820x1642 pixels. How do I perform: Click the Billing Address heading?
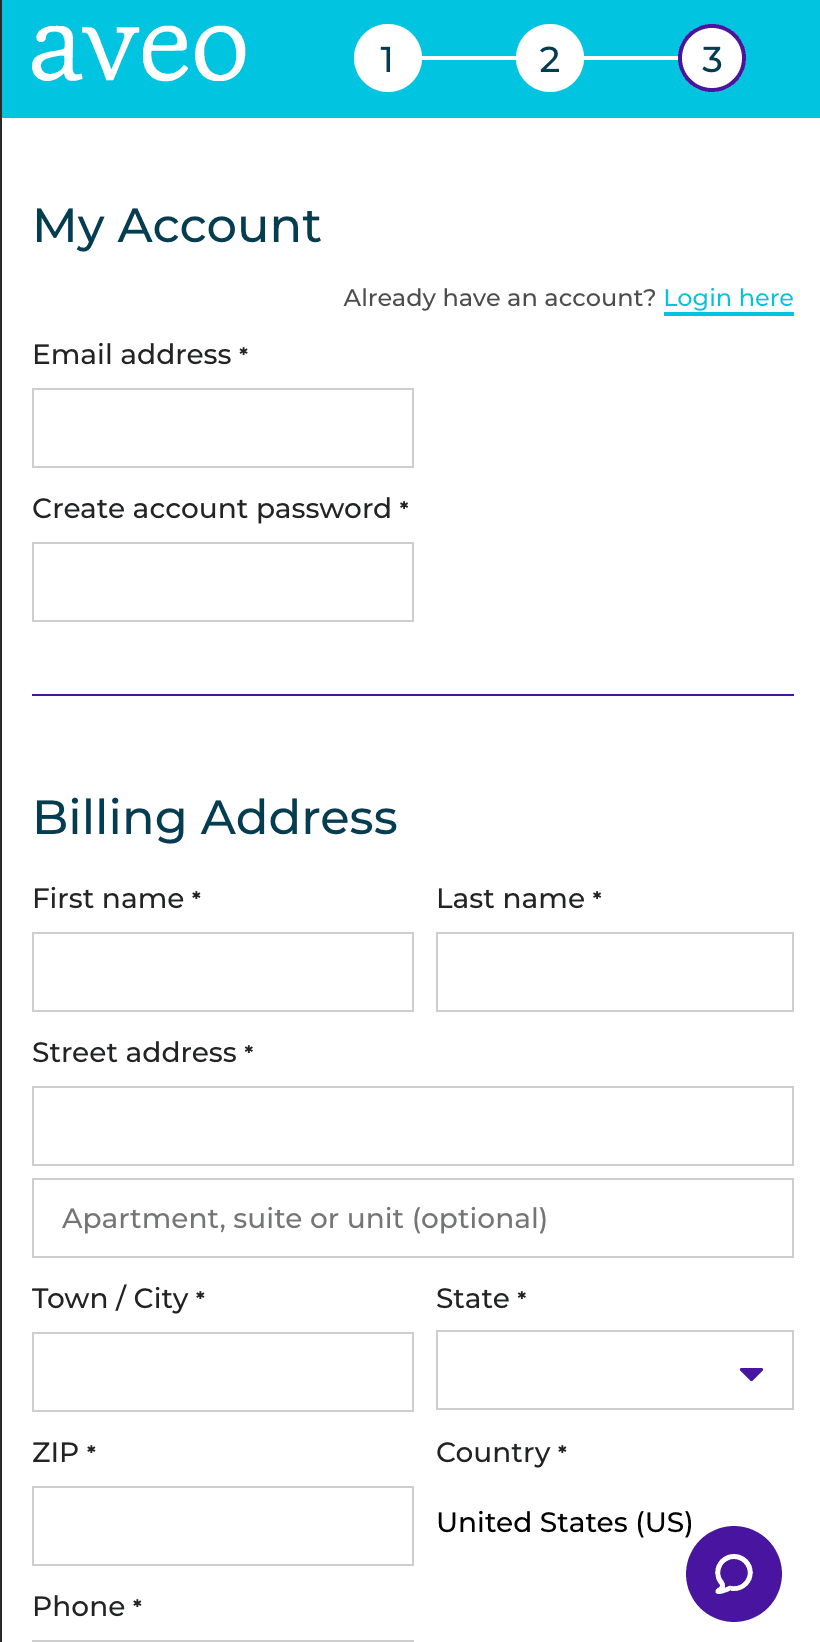coord(215,817)
